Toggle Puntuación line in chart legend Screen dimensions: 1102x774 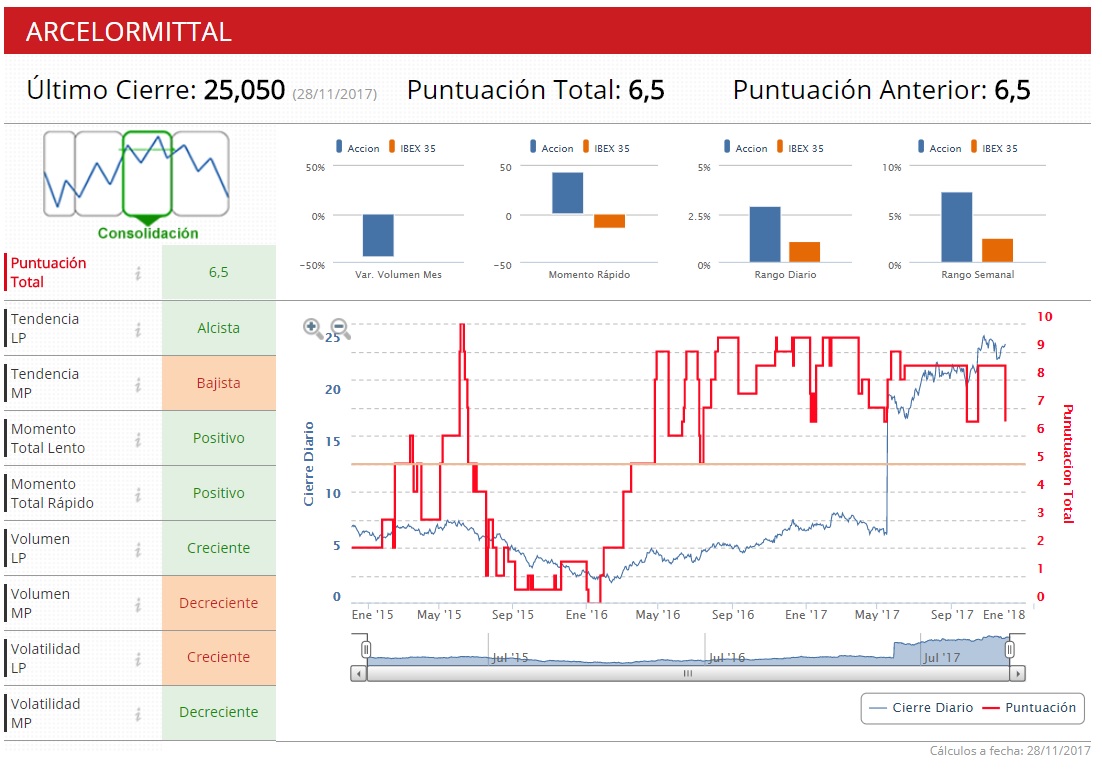1029,707
